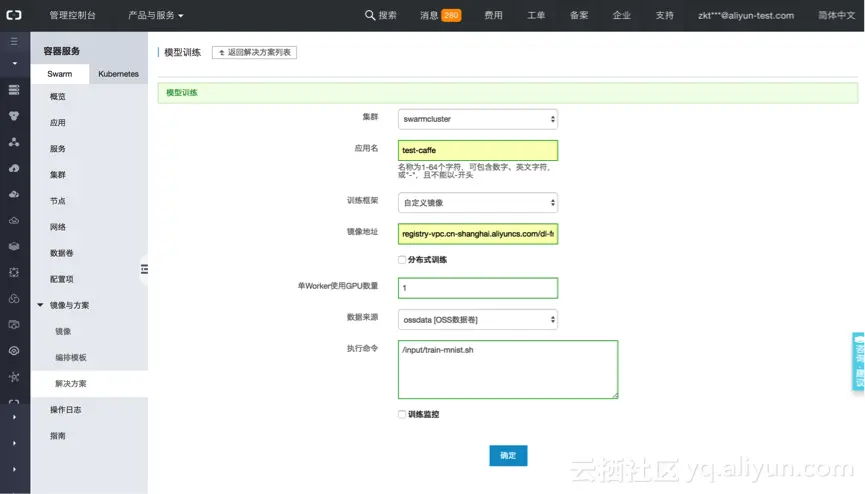The height and width of the screenshot is (494, 865).
Task: Go to 配置项 in the sidebar
Action: pyautogui.click(x=61, y=279)
